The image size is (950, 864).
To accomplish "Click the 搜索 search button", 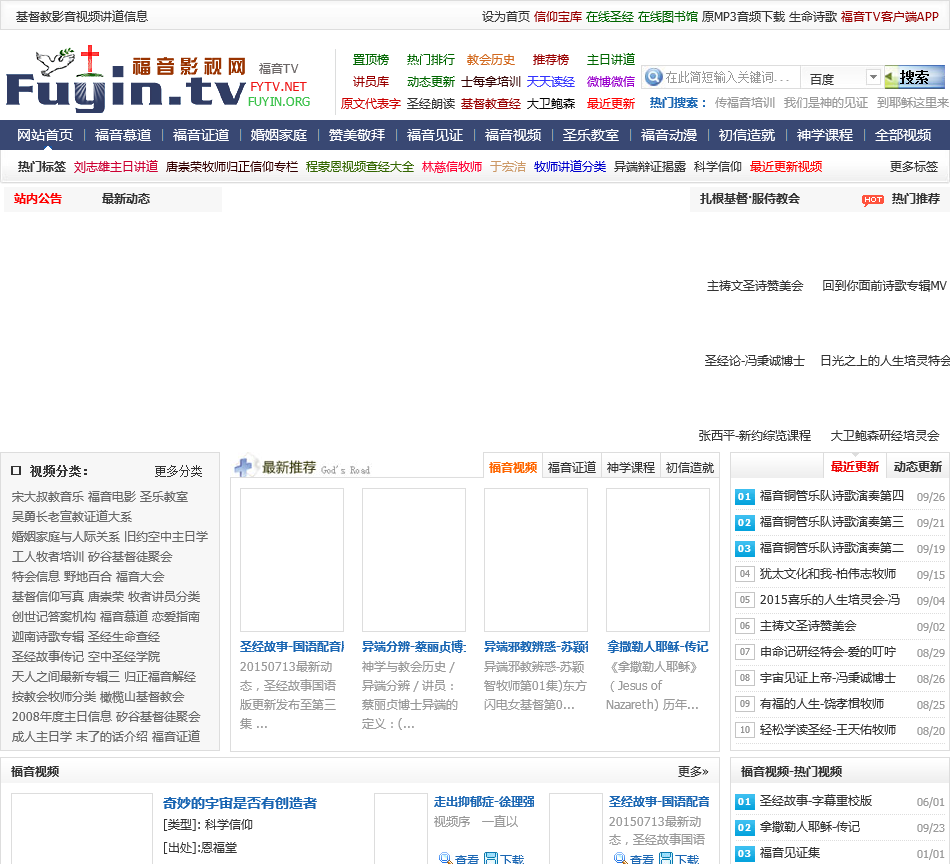I will [x=914, y=78].
